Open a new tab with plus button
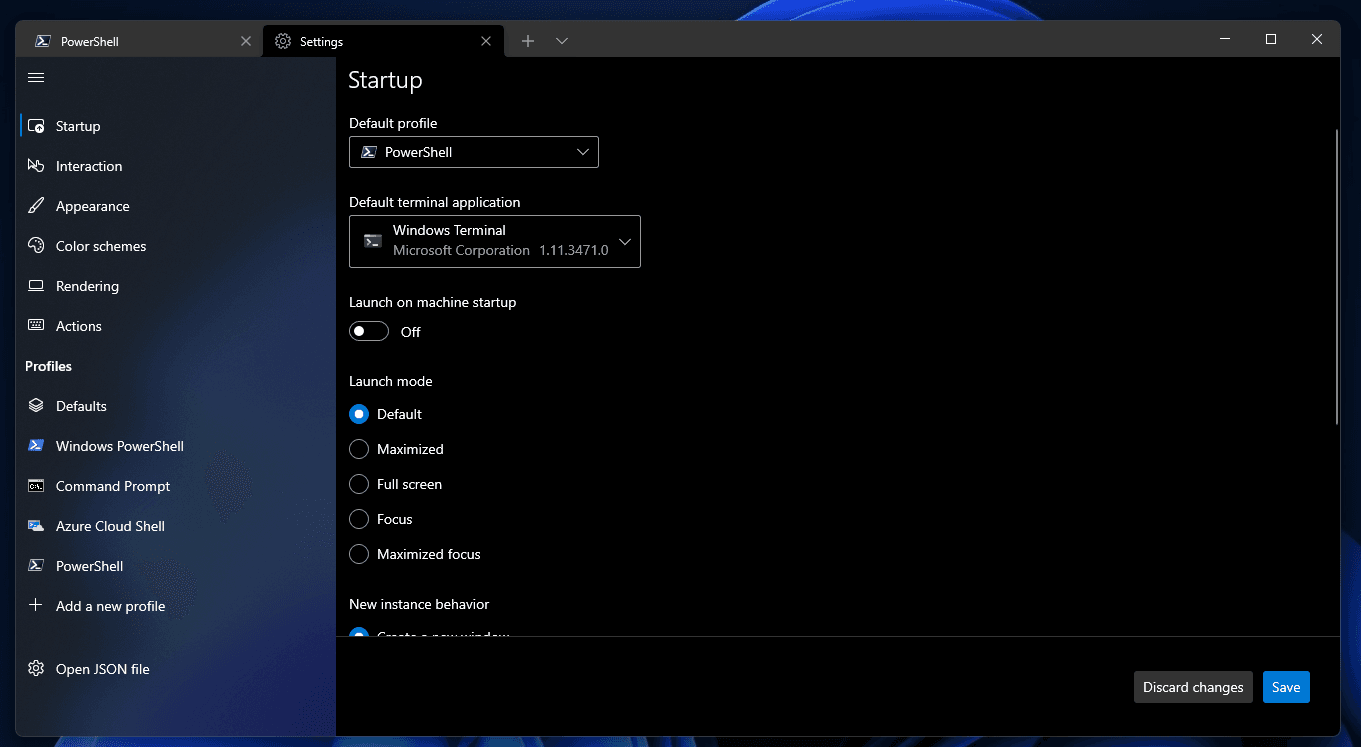1361x747 pixels. pos(528,41)
